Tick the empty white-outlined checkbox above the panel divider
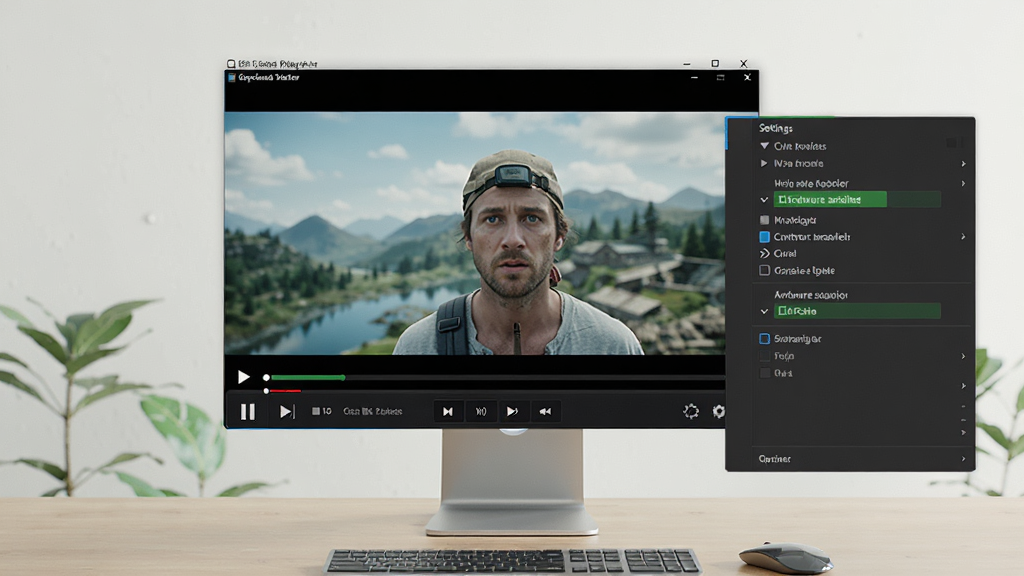This screenshot has height=576, width=1024. click(765, 270)
